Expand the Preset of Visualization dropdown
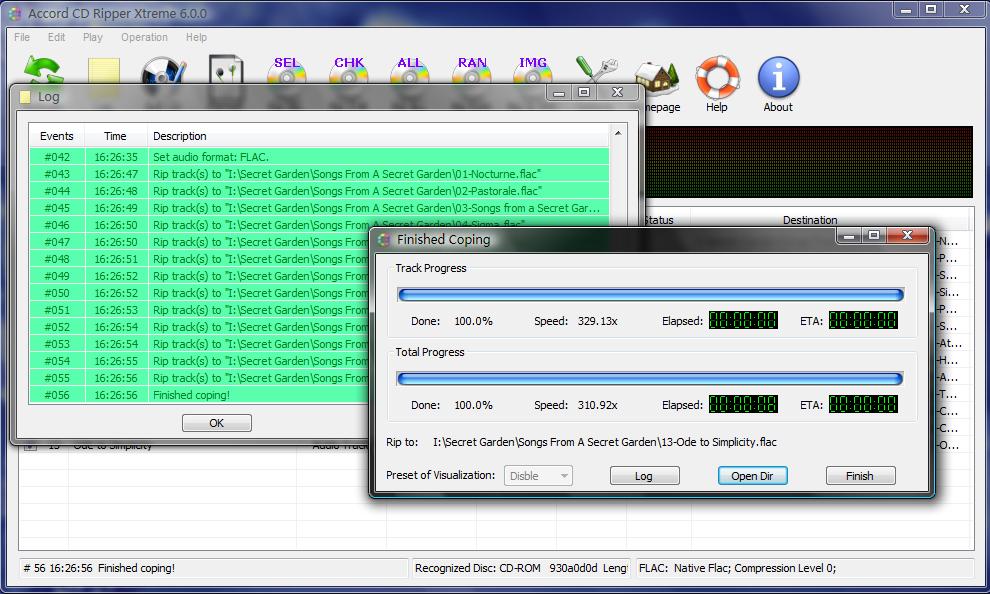Image resolution: width=990 pixels, height=594 pixels. tap(539, 476)
